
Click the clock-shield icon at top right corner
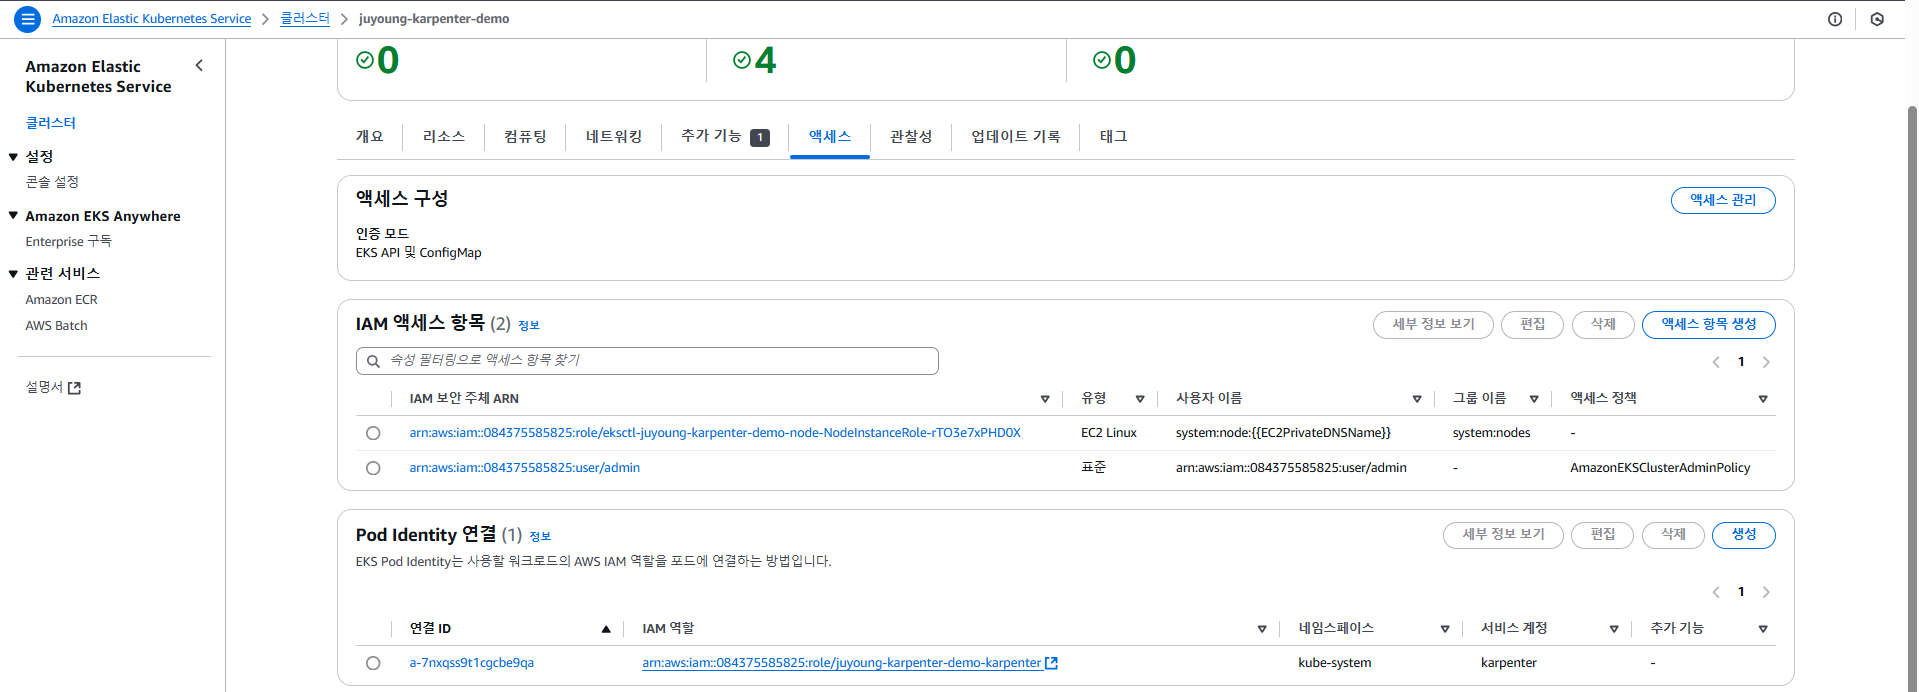(1877, 19)
